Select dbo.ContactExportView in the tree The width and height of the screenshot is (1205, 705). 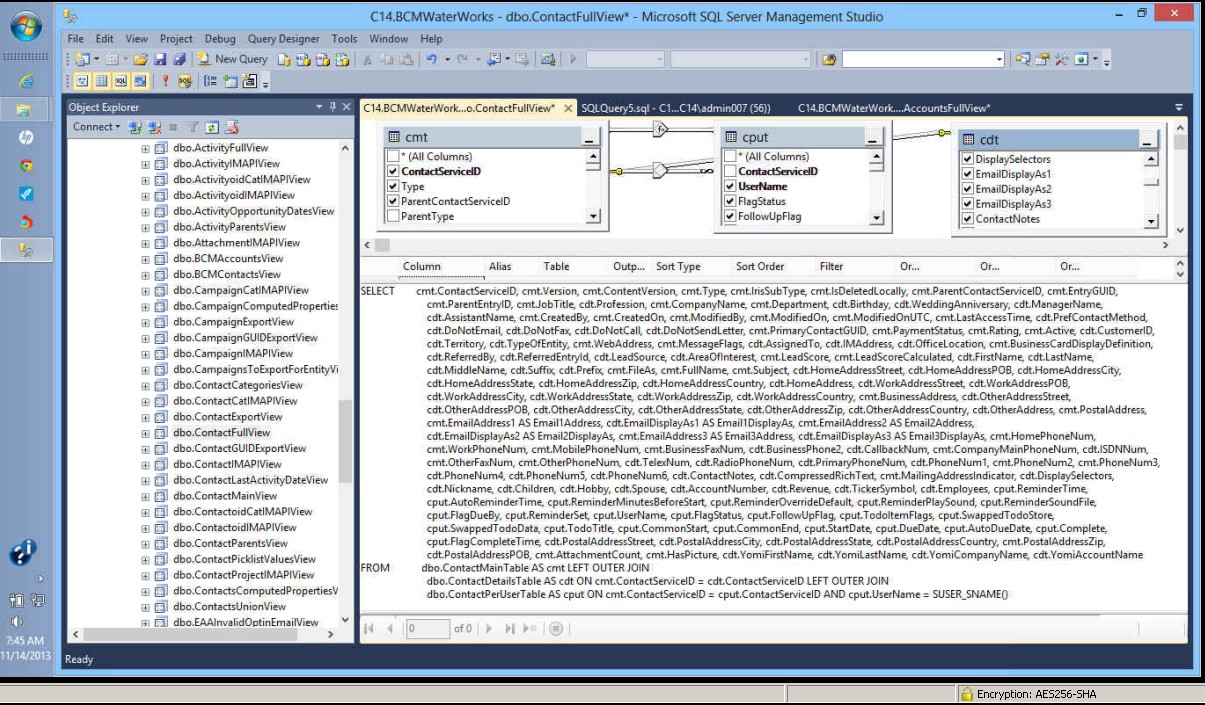[227, 417]
